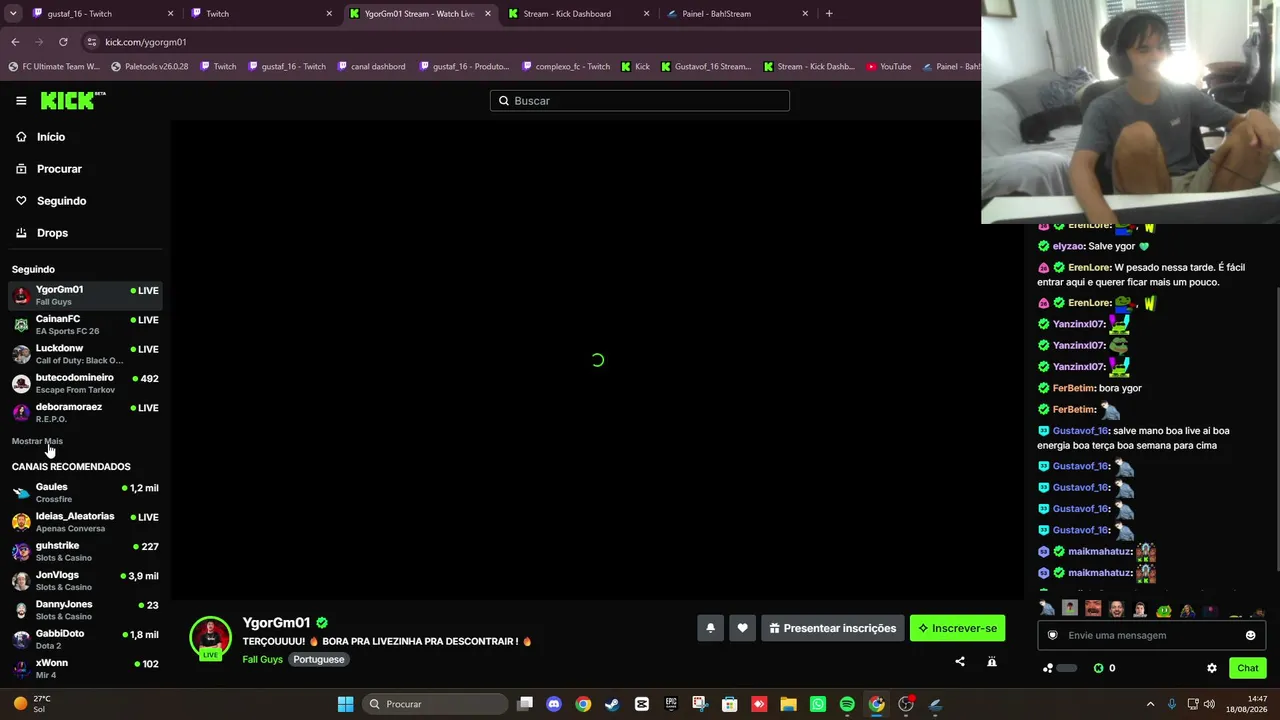Send message with the Chat button

pos(1248,668)
